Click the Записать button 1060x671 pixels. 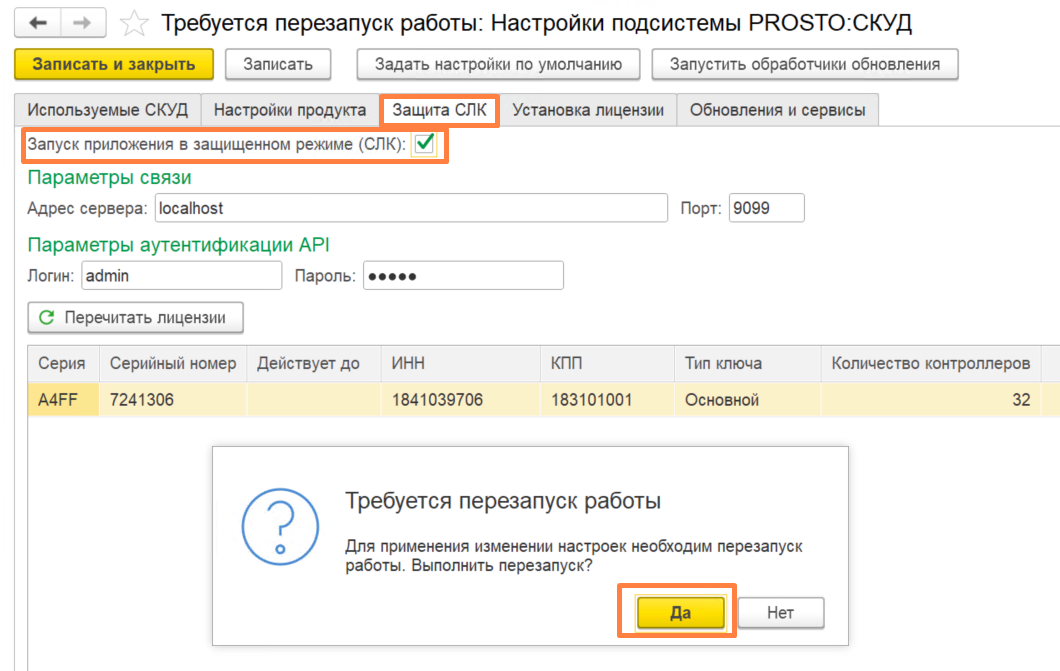(x=278, y=64)
